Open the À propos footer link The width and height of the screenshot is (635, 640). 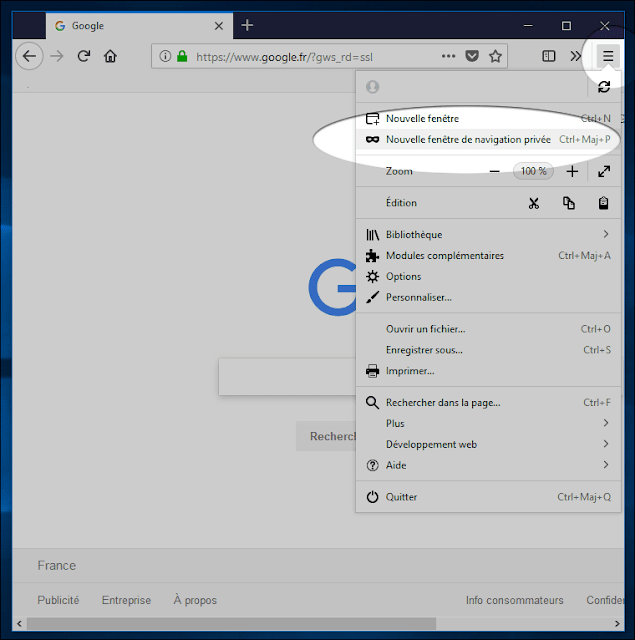tap(195, 600)
